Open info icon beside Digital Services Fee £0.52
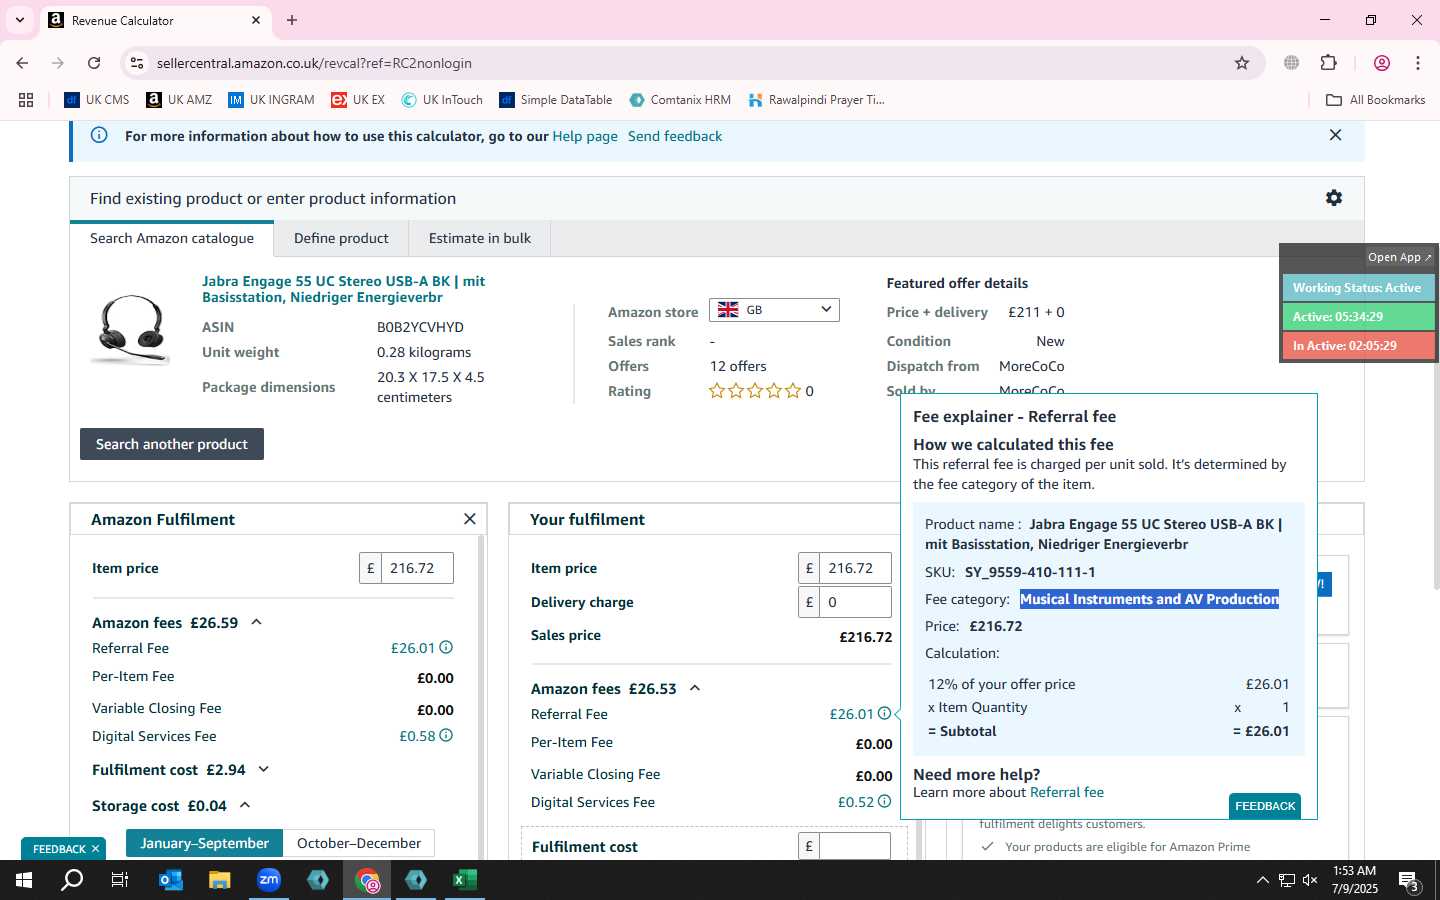 884,801
